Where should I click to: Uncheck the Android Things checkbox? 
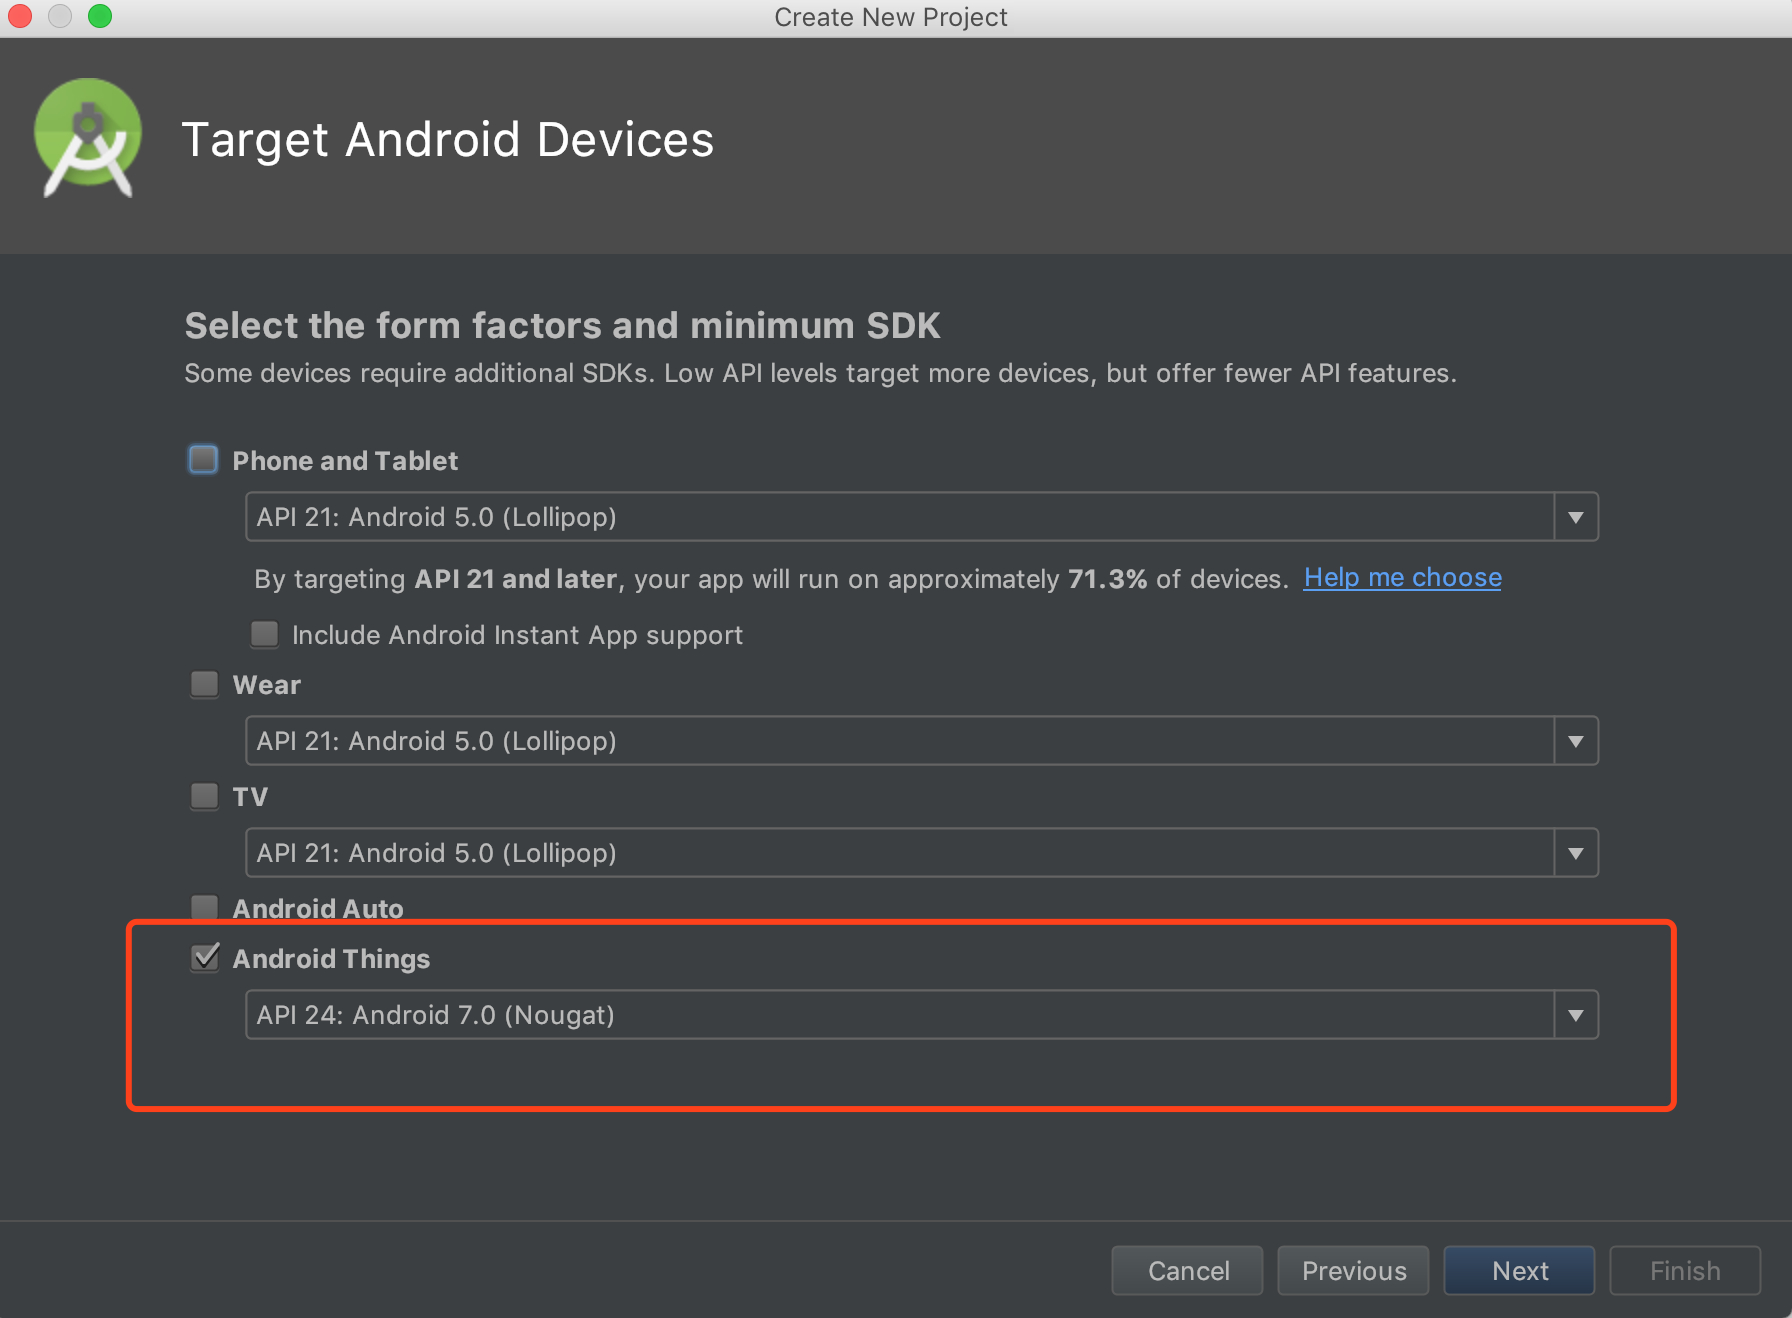(205, 957)
